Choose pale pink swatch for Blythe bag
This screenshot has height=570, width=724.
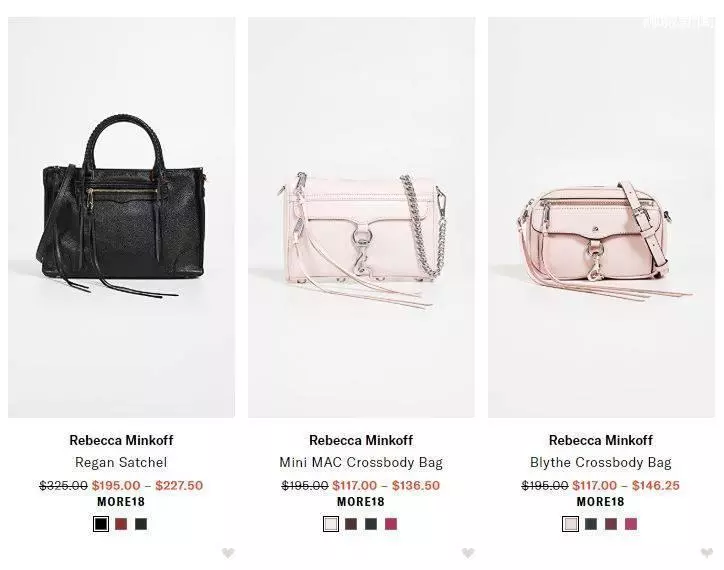coord(570,524)
